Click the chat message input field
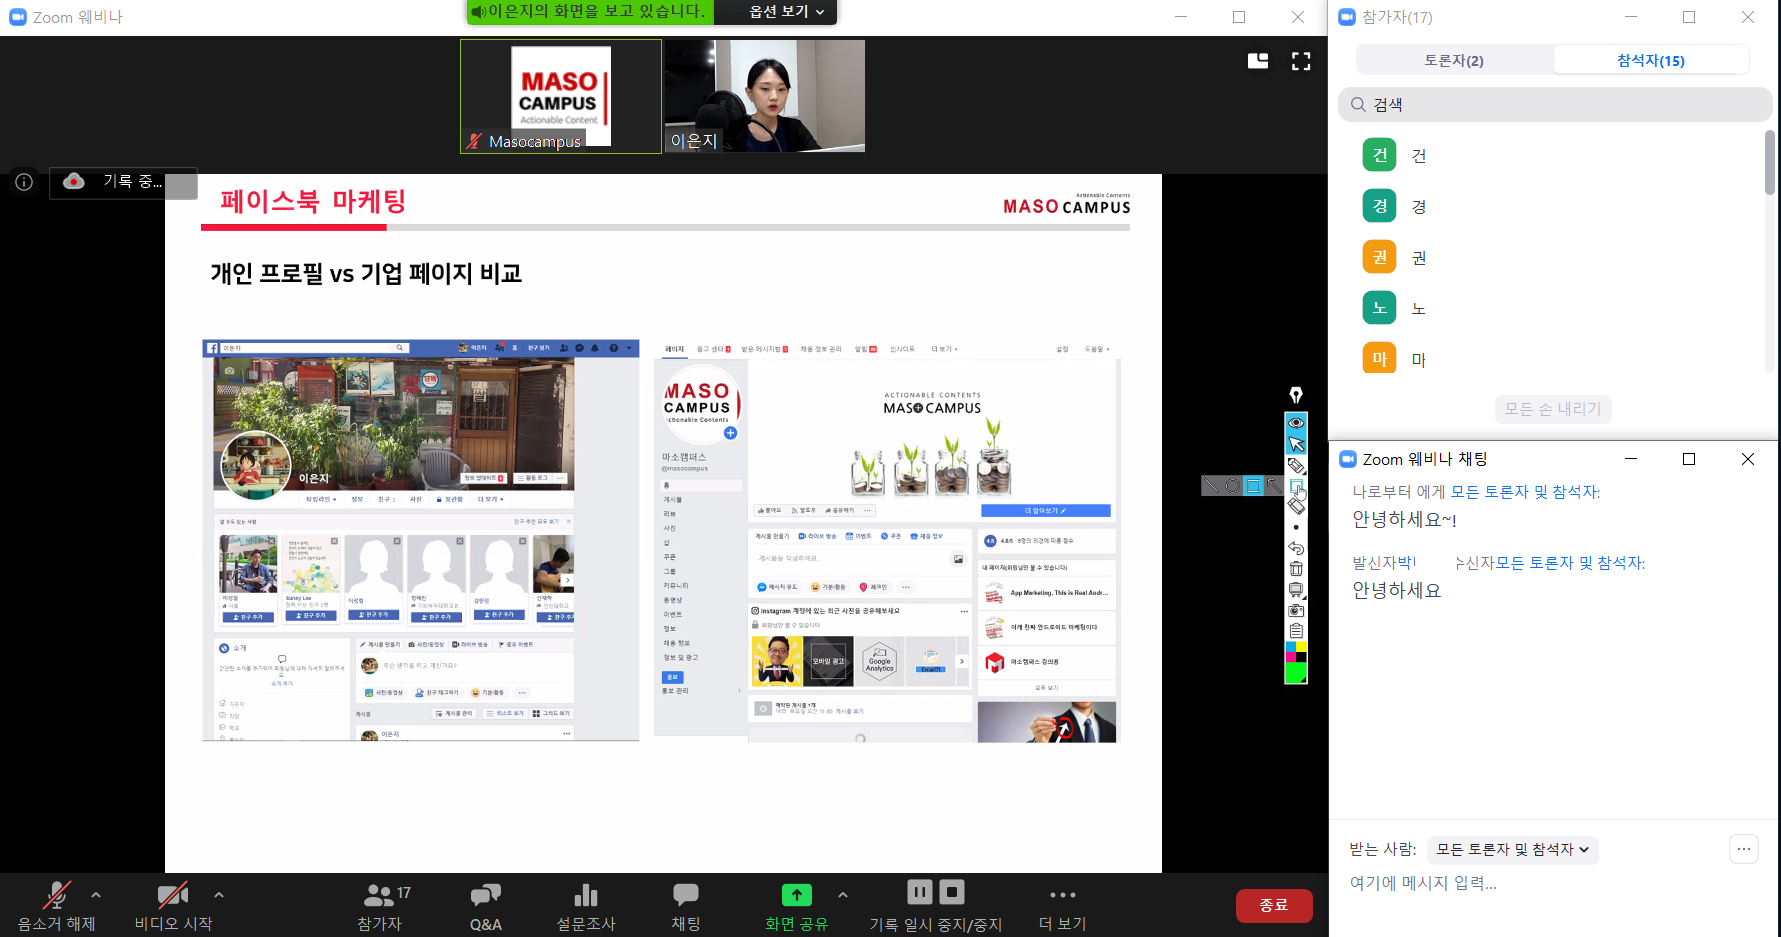This screenshot has height=937, width=1781. tap(1530, 883)
